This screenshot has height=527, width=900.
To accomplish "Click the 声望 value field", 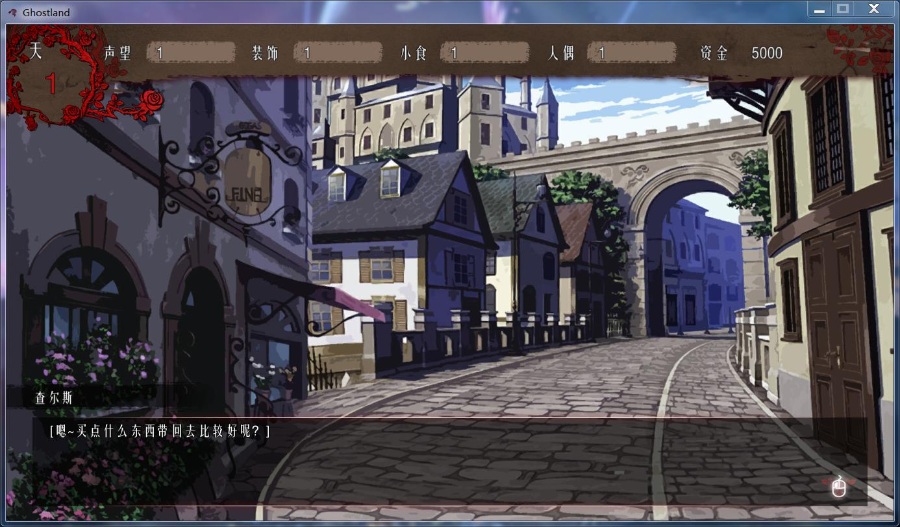I will click(191, 53).
